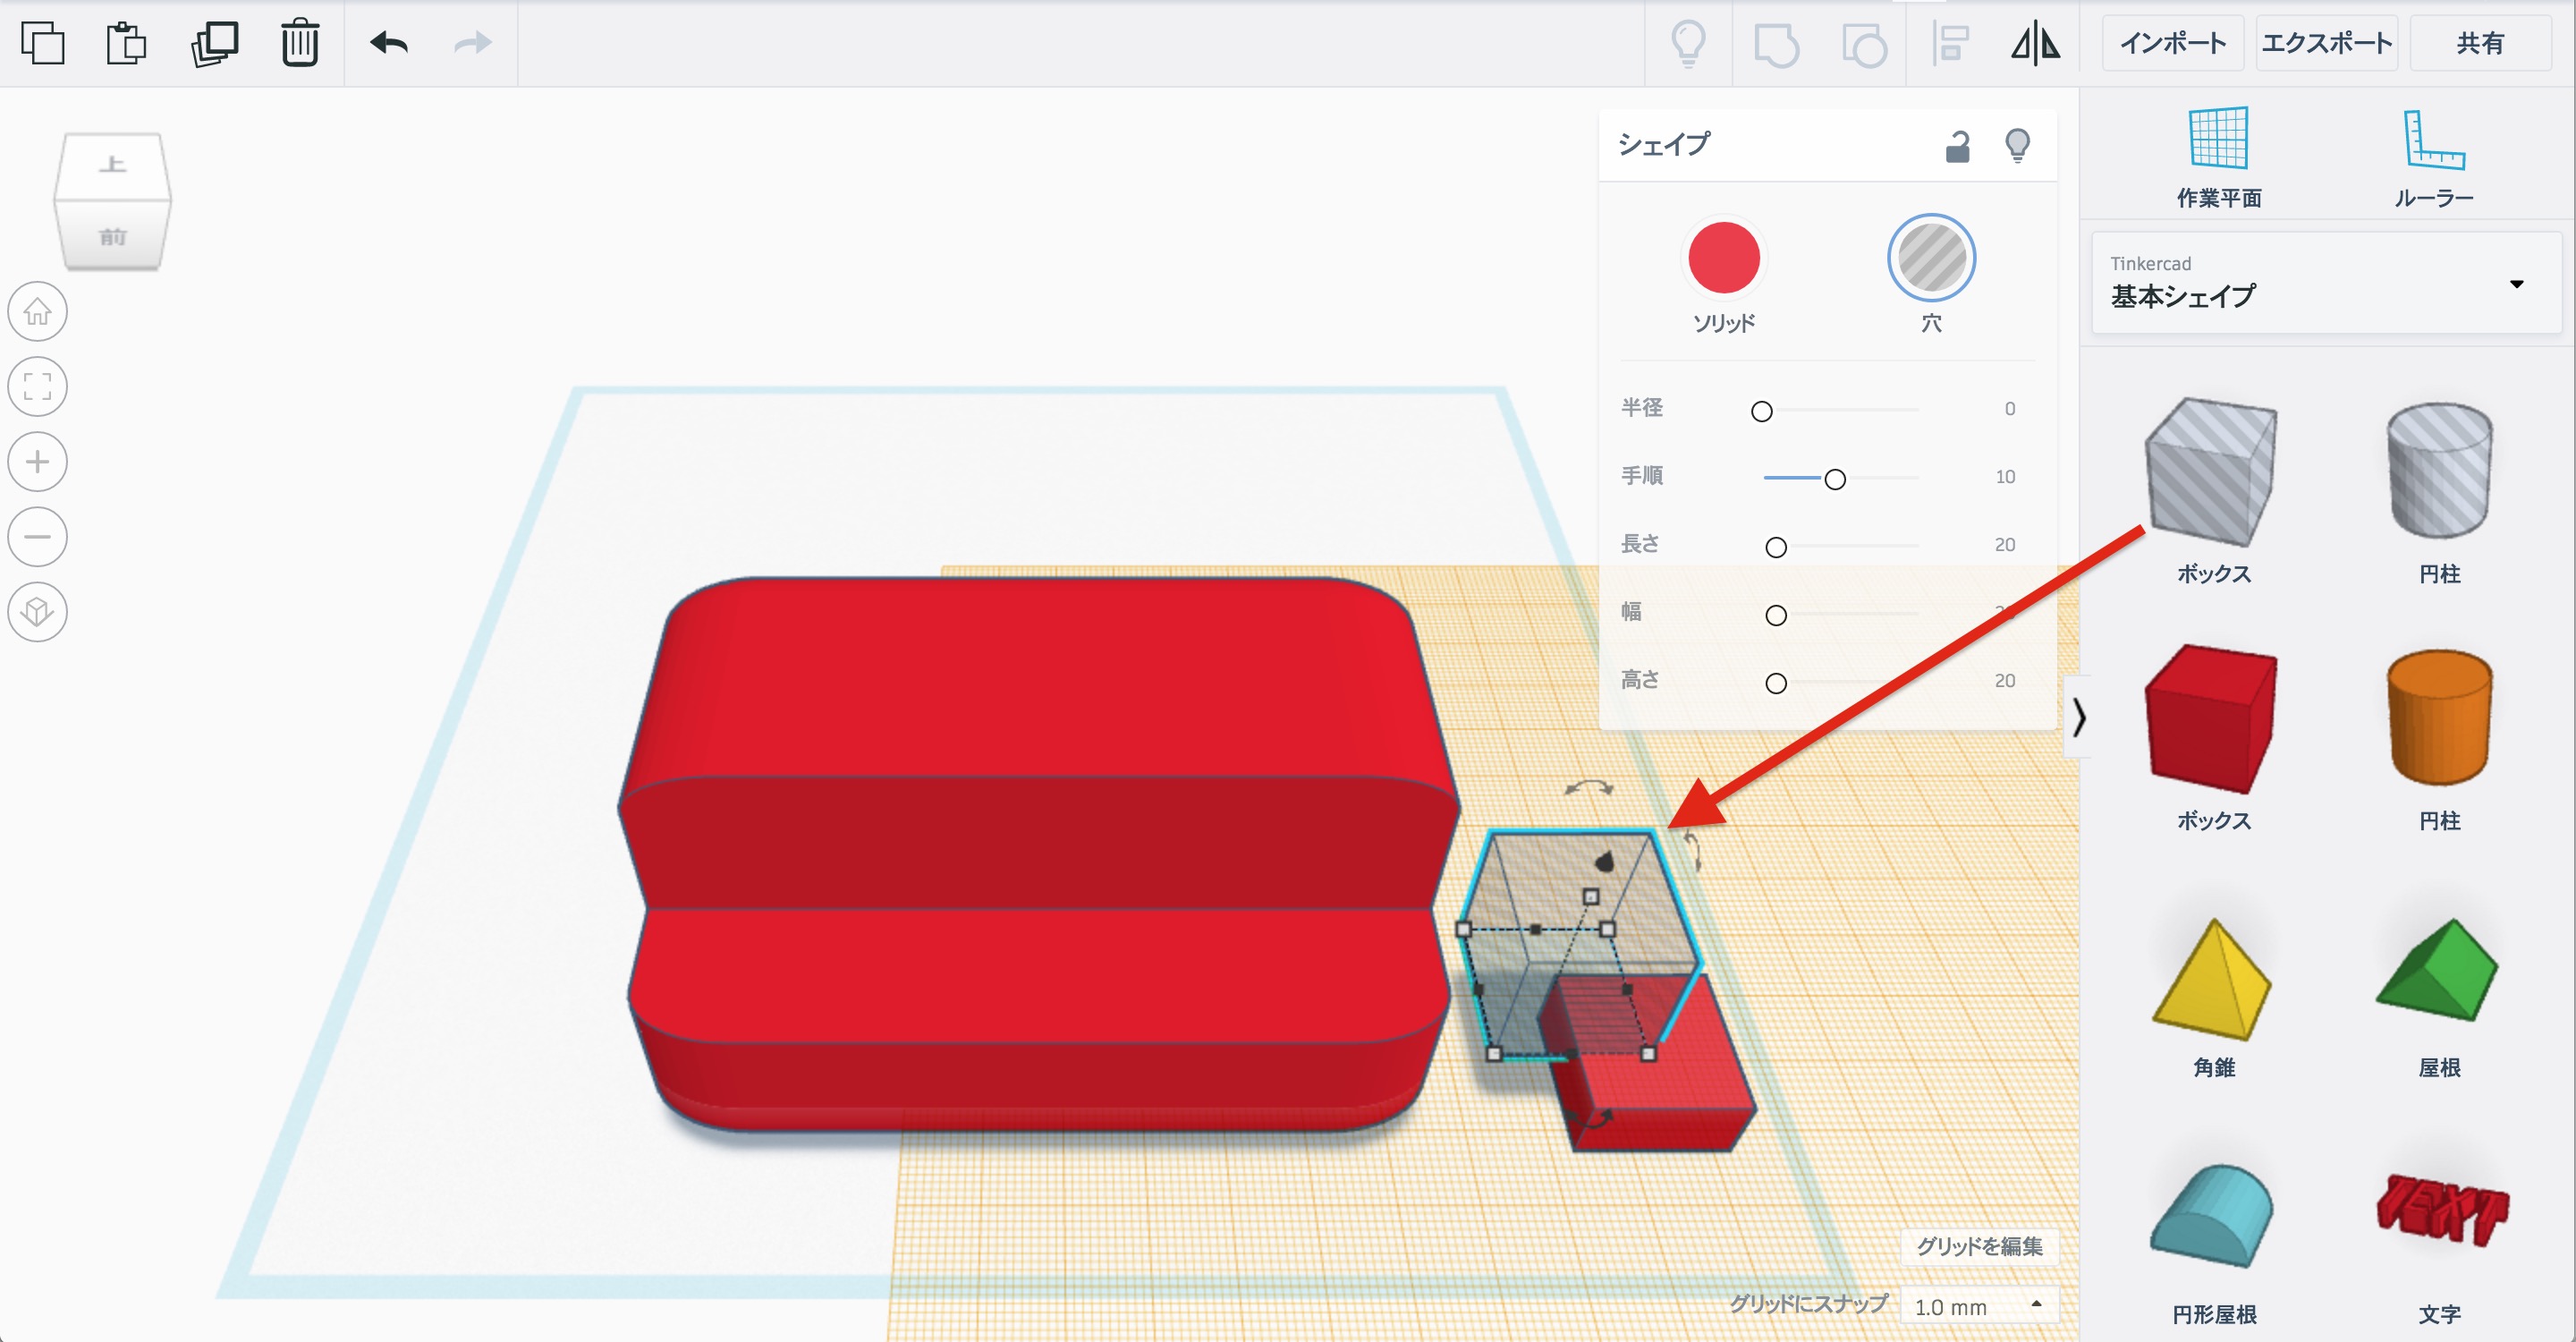The image size is (2576, 1342).
Task: Click the duplicate and repeat icon
Action: coord(214,43)
